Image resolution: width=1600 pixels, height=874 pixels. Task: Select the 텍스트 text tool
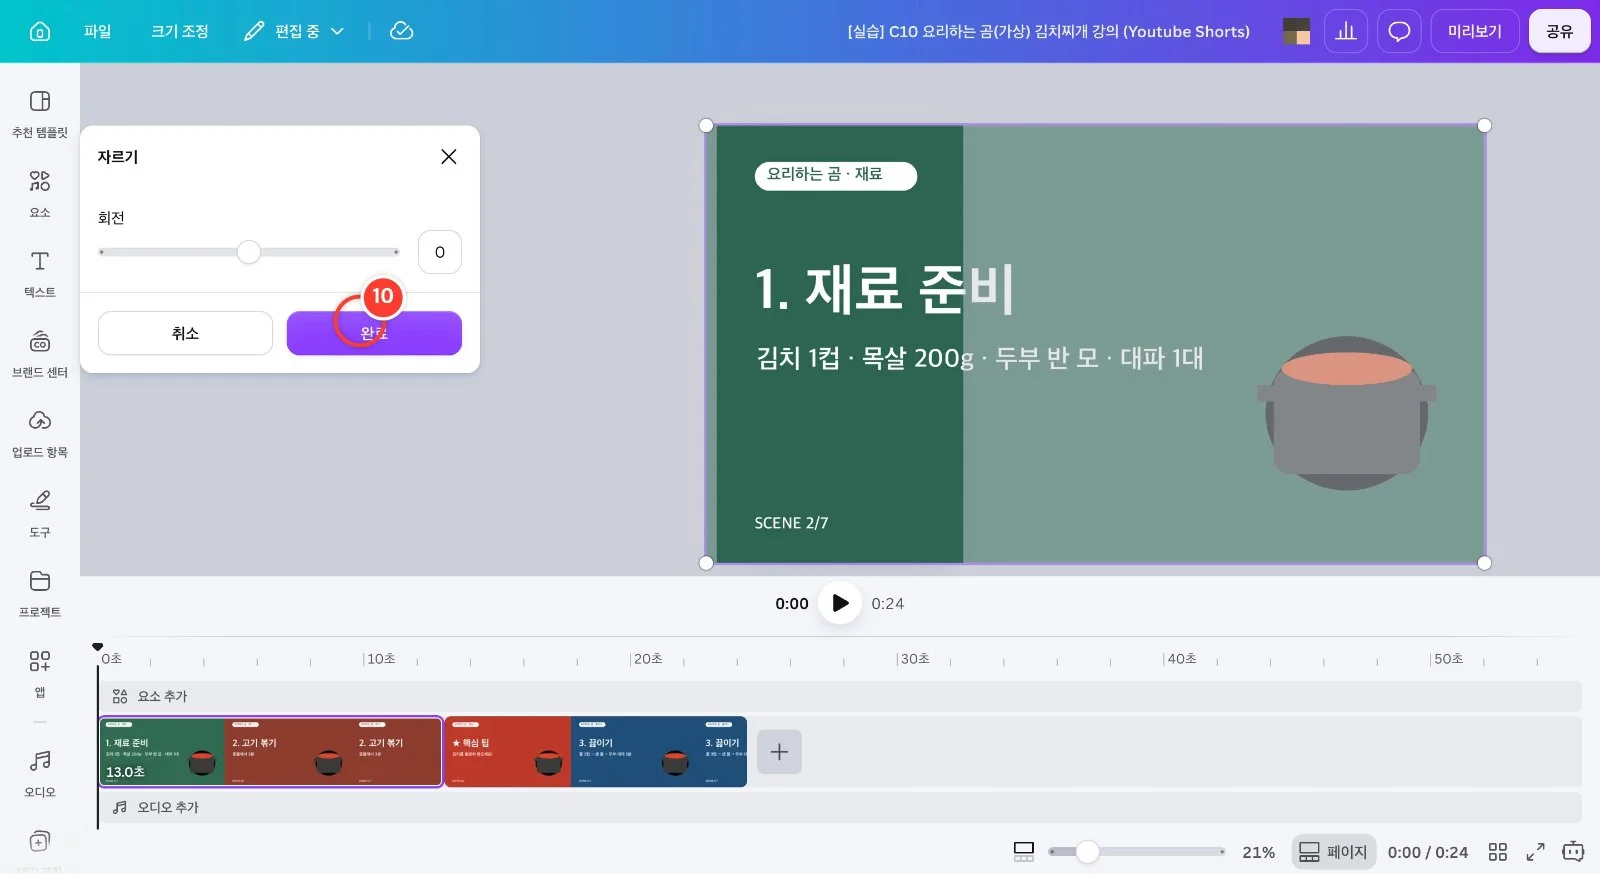click(x=40, y=274)
